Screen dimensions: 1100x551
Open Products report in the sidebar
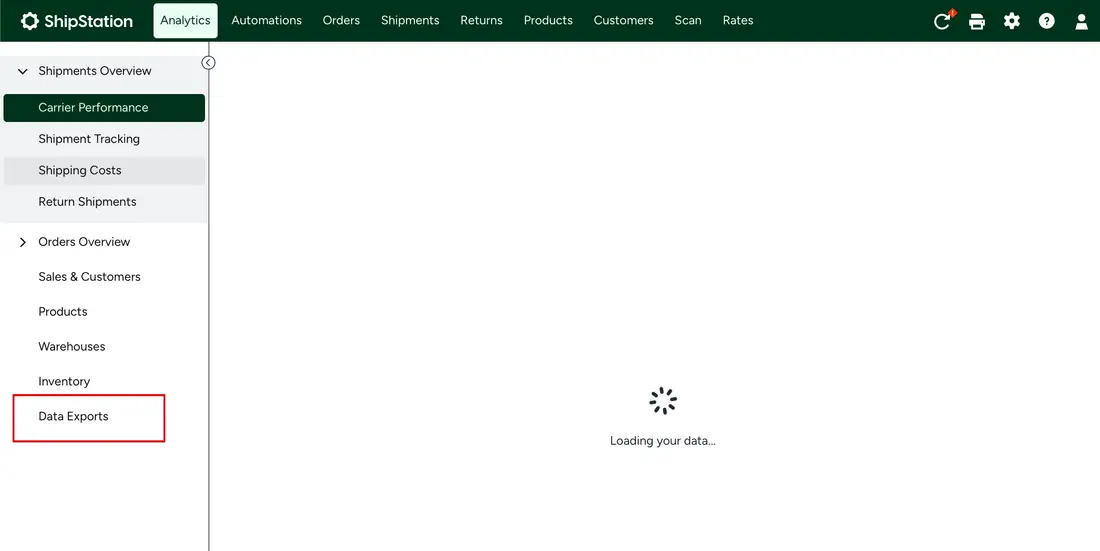pyautogui.click(x=62, y=312)
